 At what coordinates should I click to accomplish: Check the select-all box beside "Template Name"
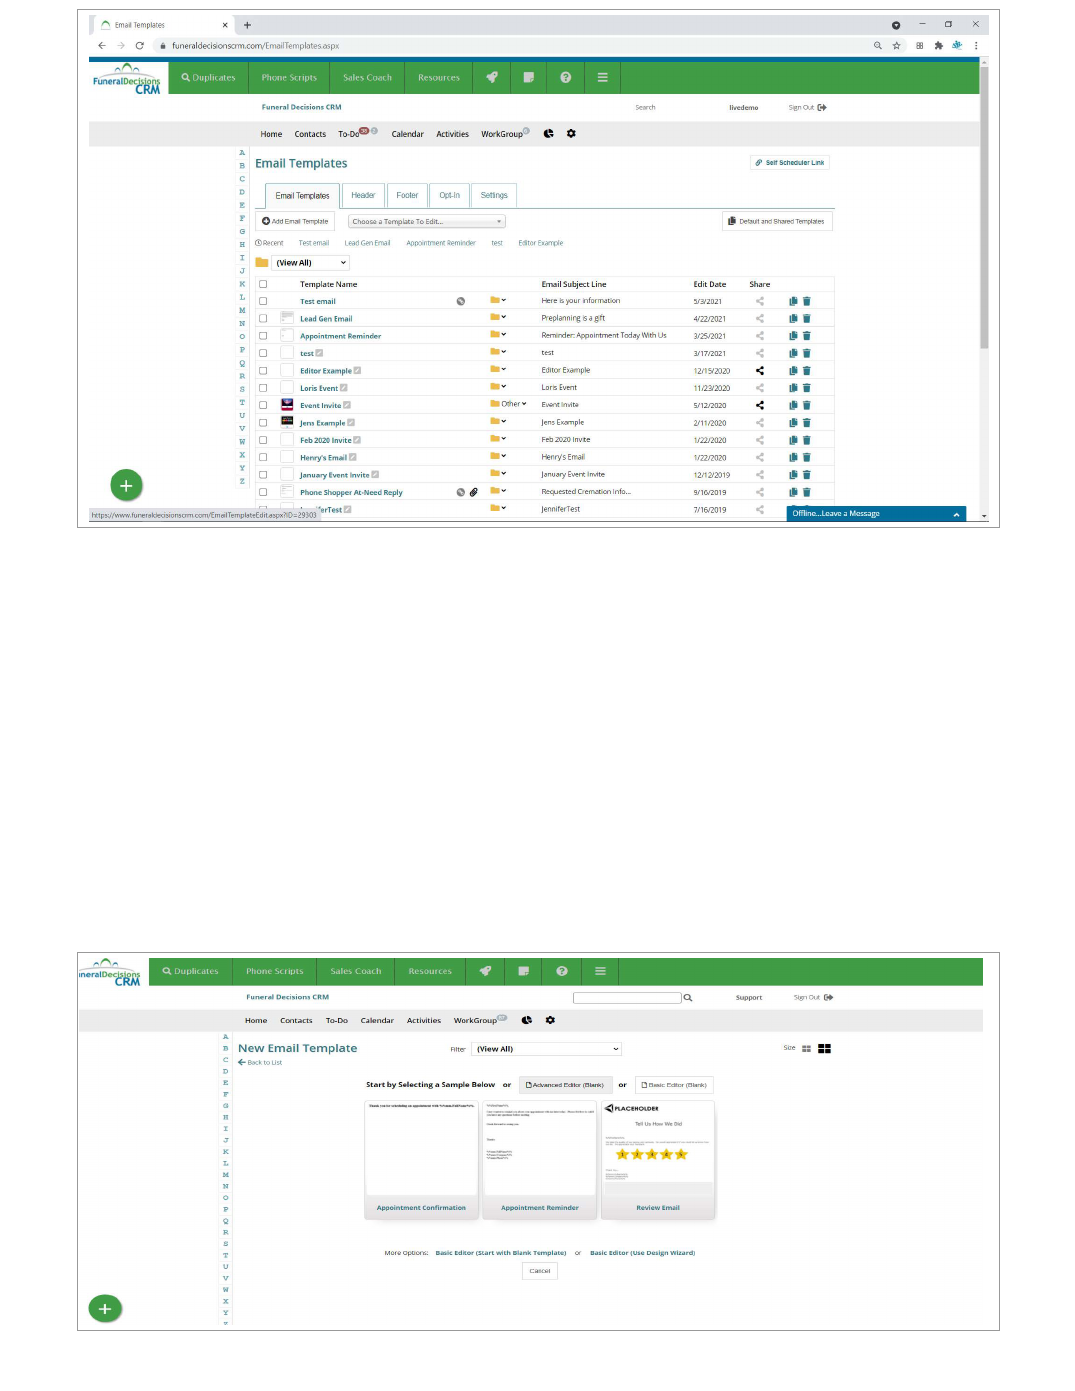pyautogui.click(x=263, y=284)
